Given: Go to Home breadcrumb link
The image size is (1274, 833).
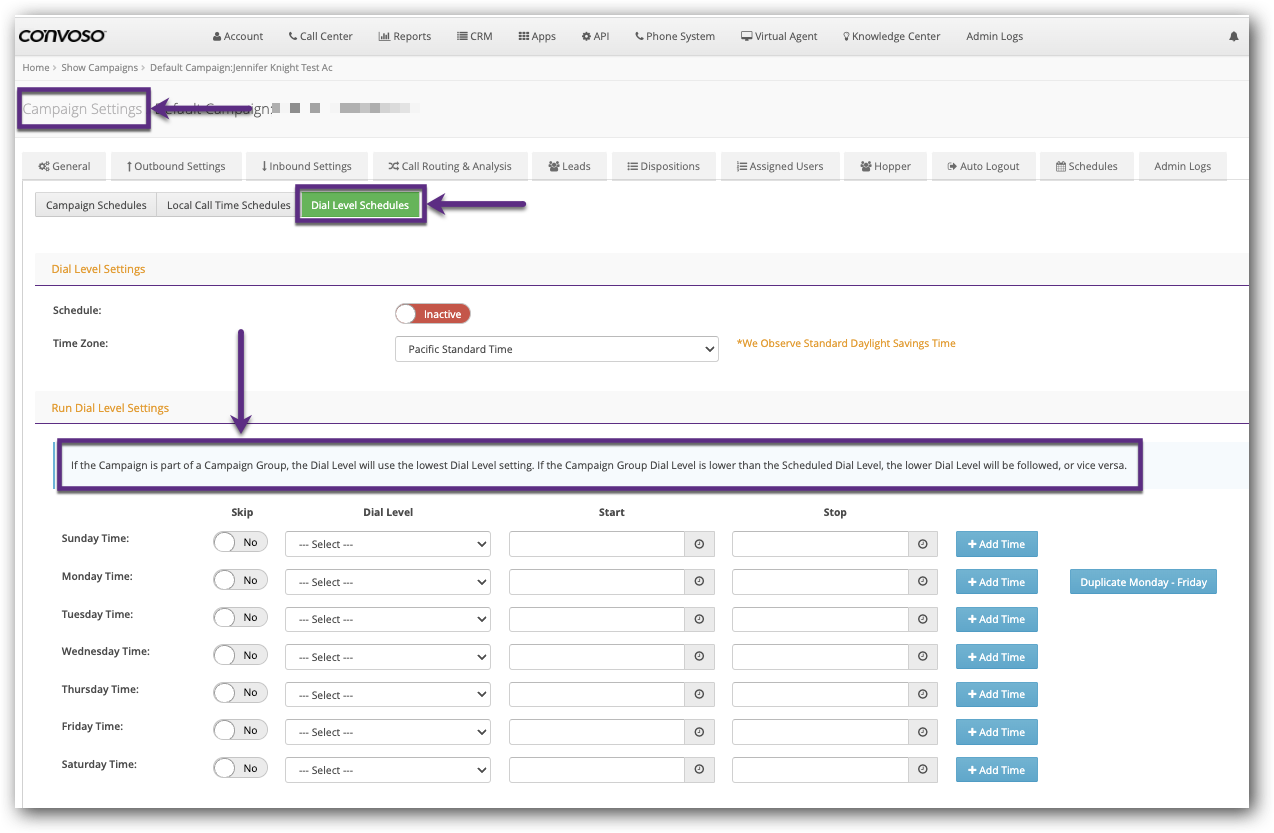Looking at the screenshot, I should tap(36, 68).
